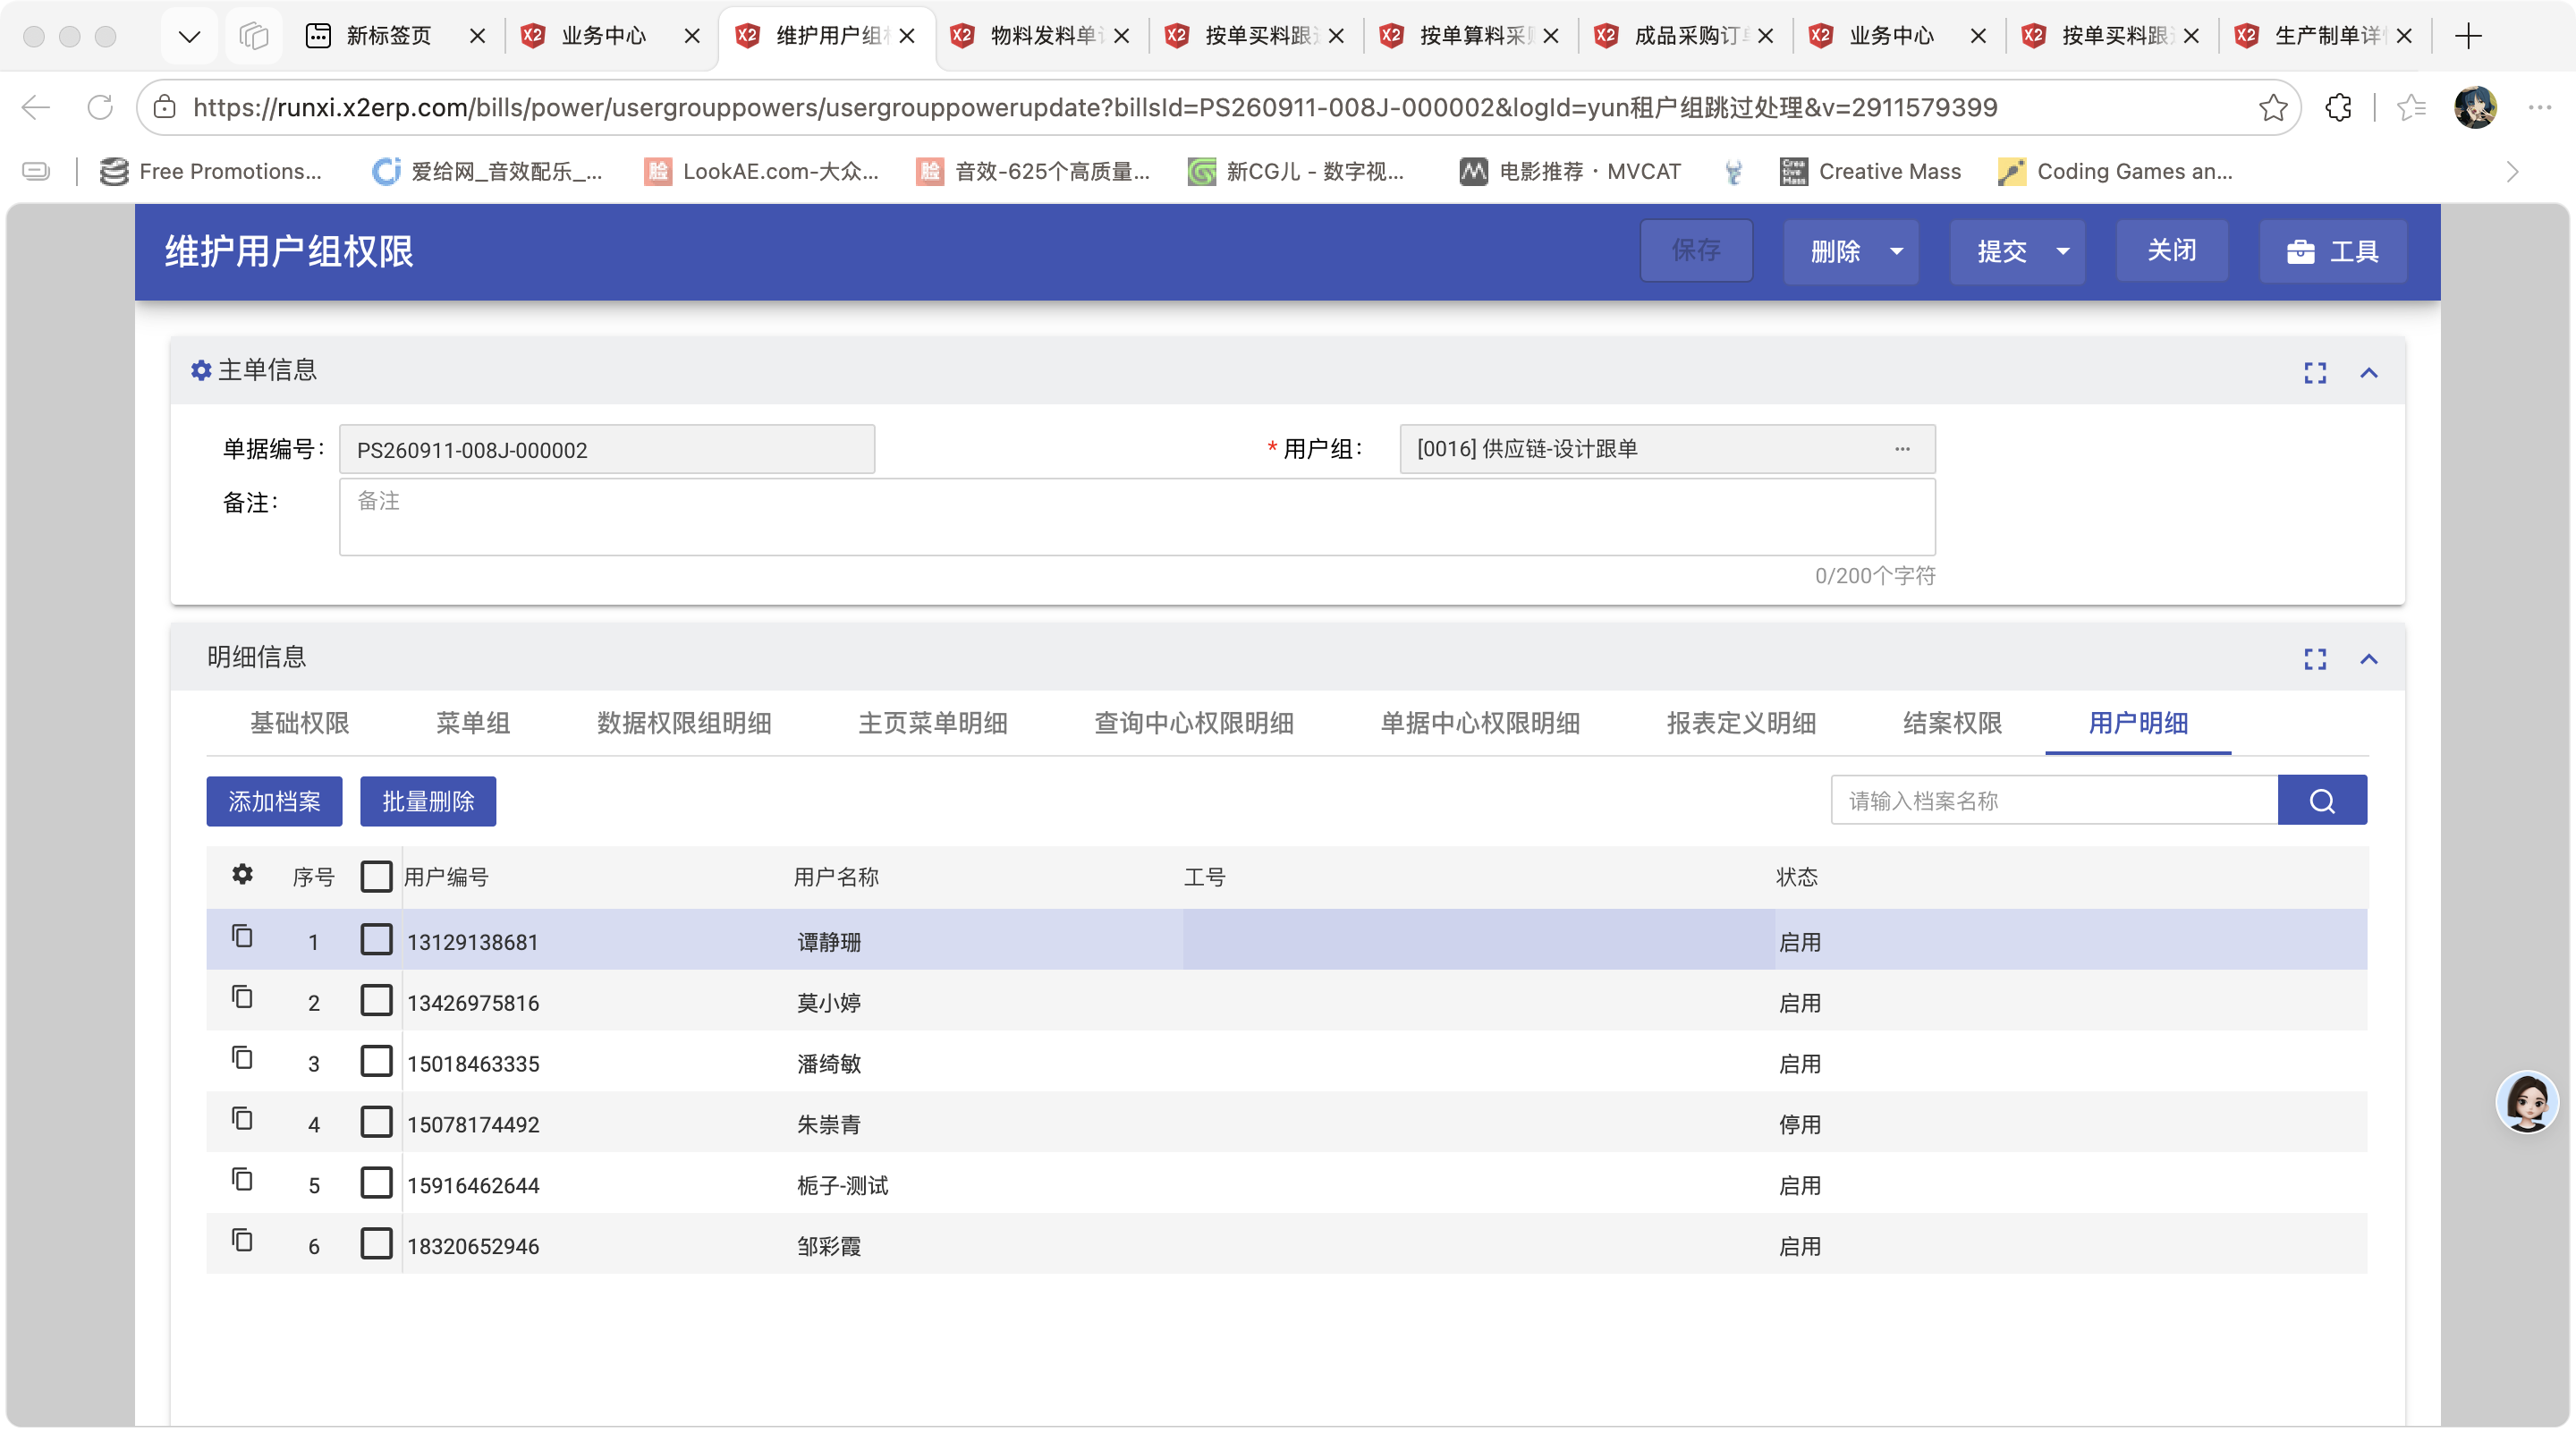Click the copy icon for row 6
Viewport: 2576px width, 1433px height.
(242, 1241)
